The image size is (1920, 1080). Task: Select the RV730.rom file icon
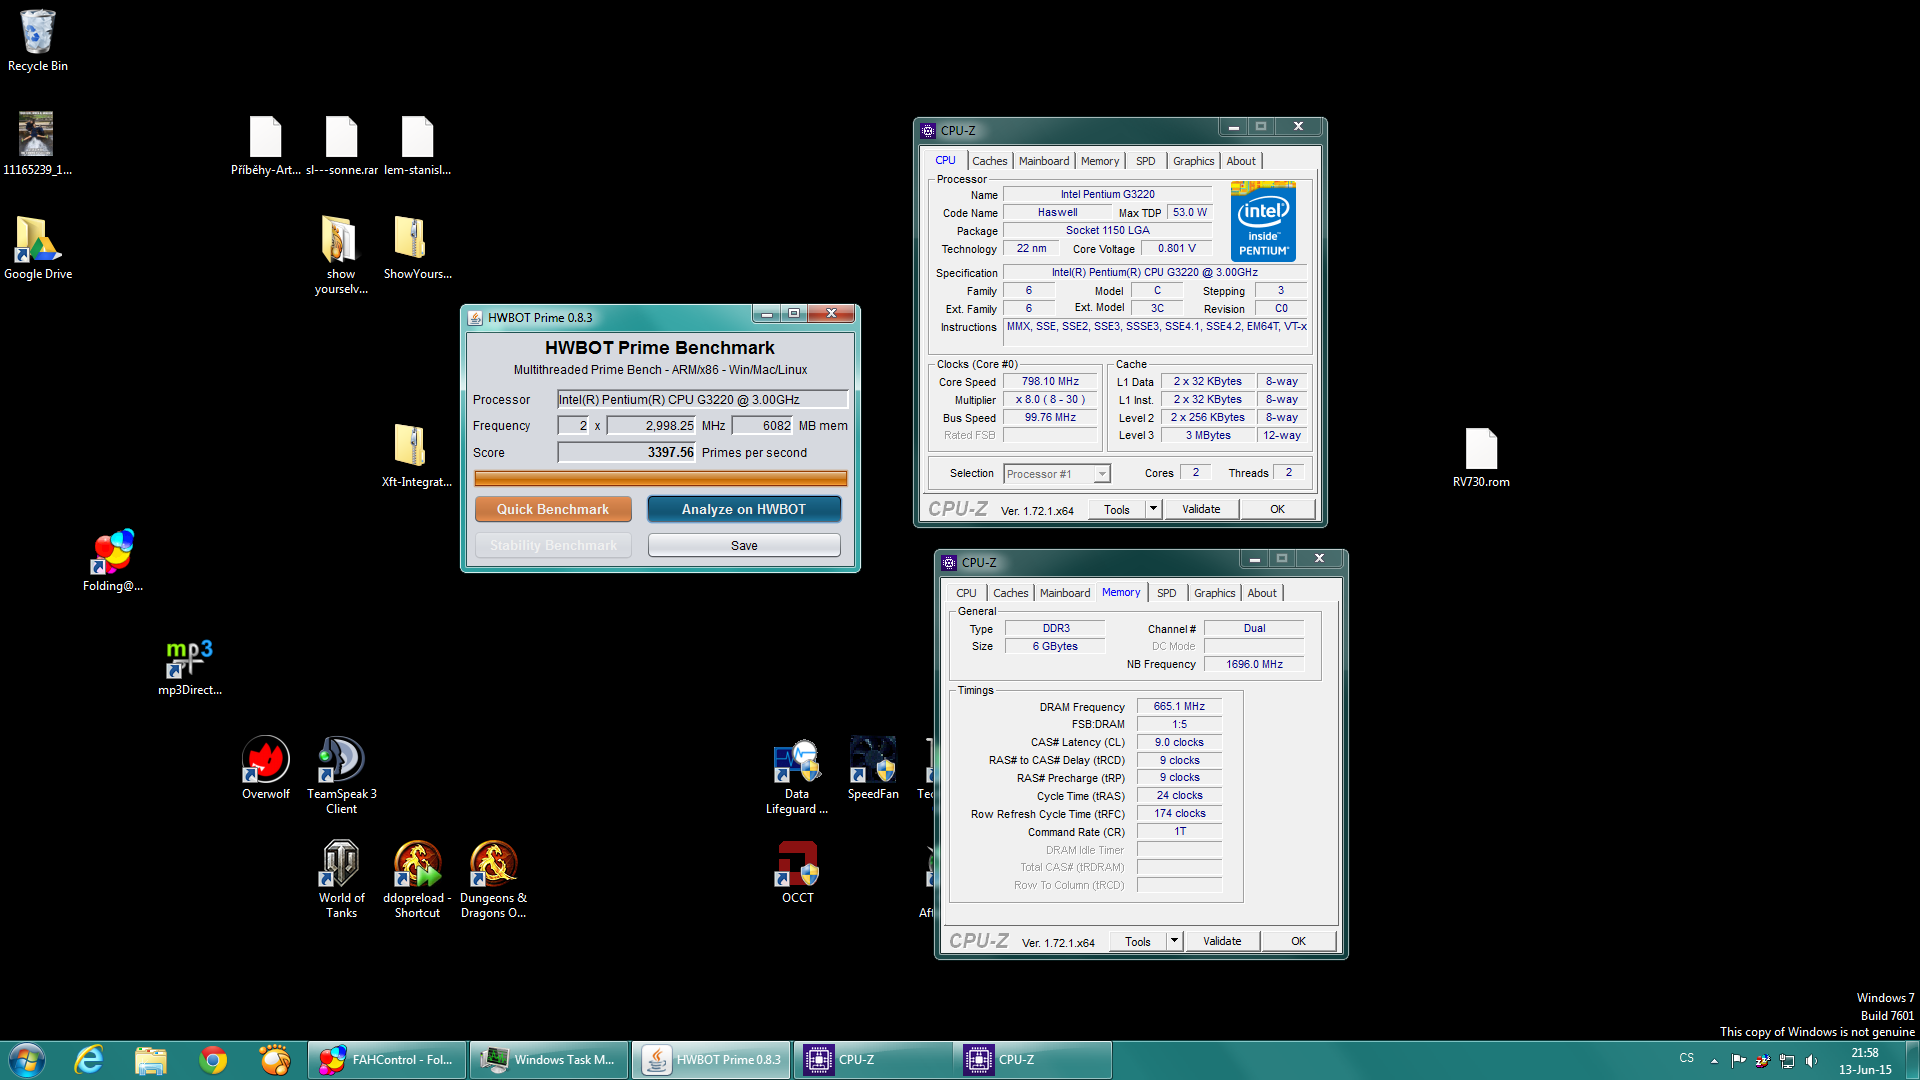pyautogui.click(x=1481, y=456)
